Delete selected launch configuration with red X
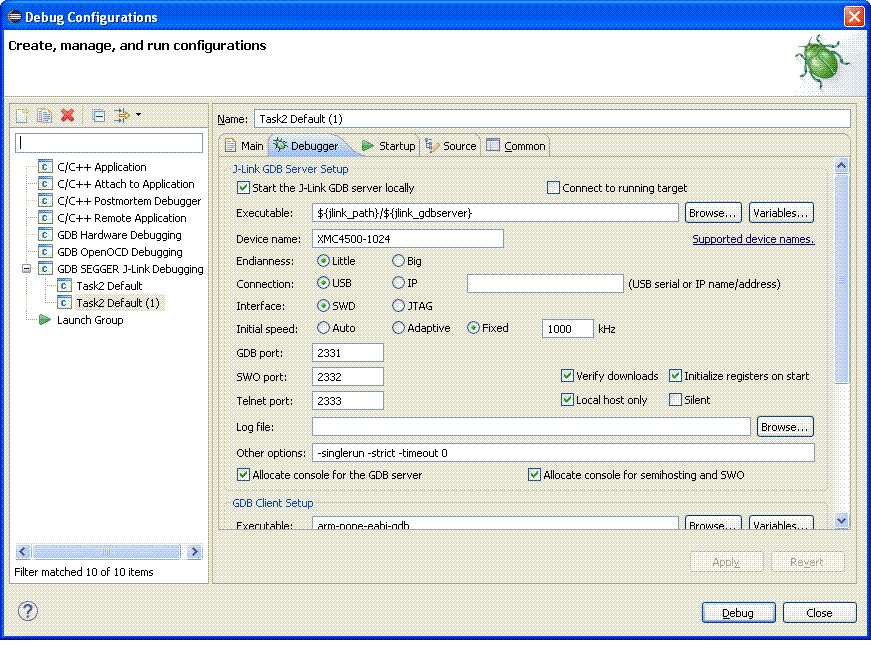The image size is (871, 648). (67, 115)
